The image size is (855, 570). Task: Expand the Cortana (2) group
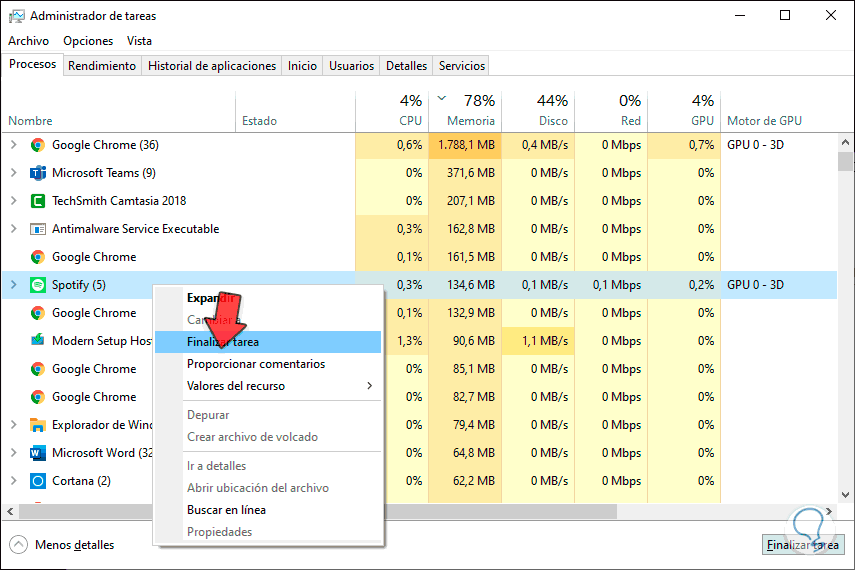14,481
